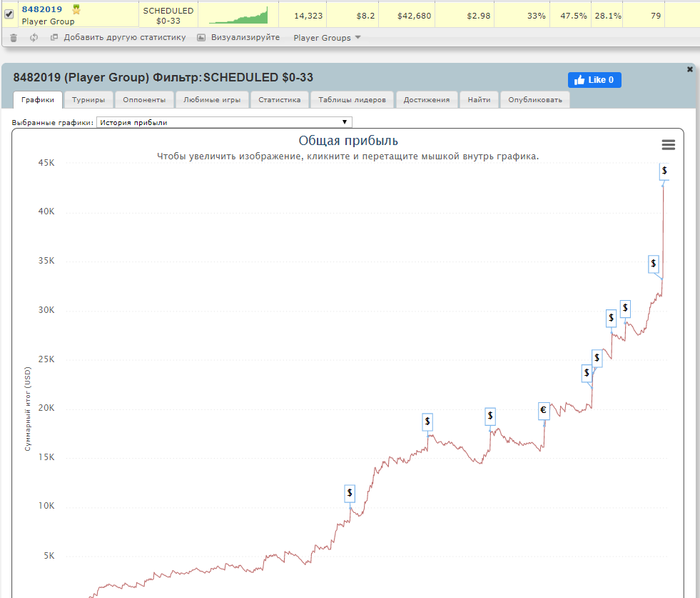The height and width of the screenshot is (598, 700).
Task: Click the Facebook Like button
Action: 594,80
